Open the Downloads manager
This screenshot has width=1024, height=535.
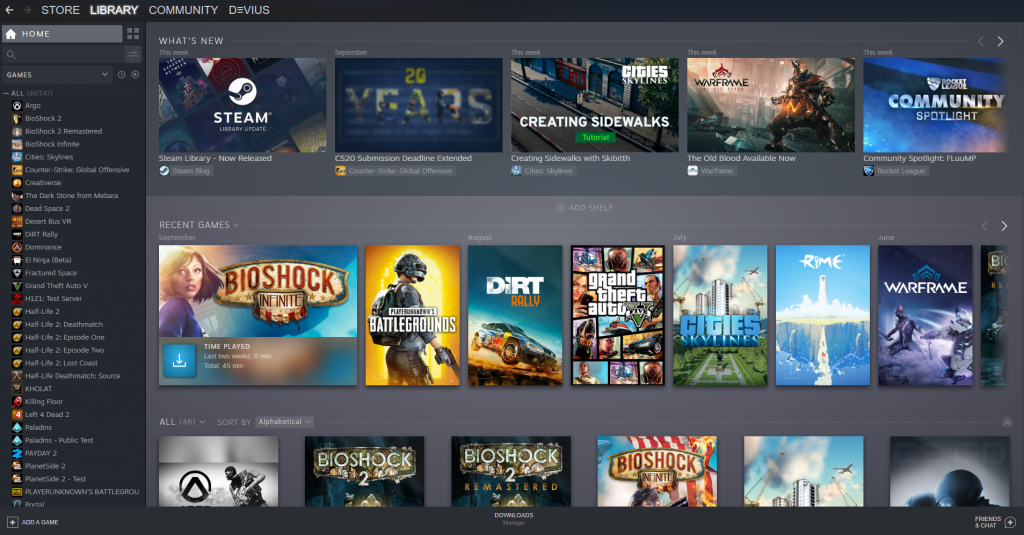[513, 518]
